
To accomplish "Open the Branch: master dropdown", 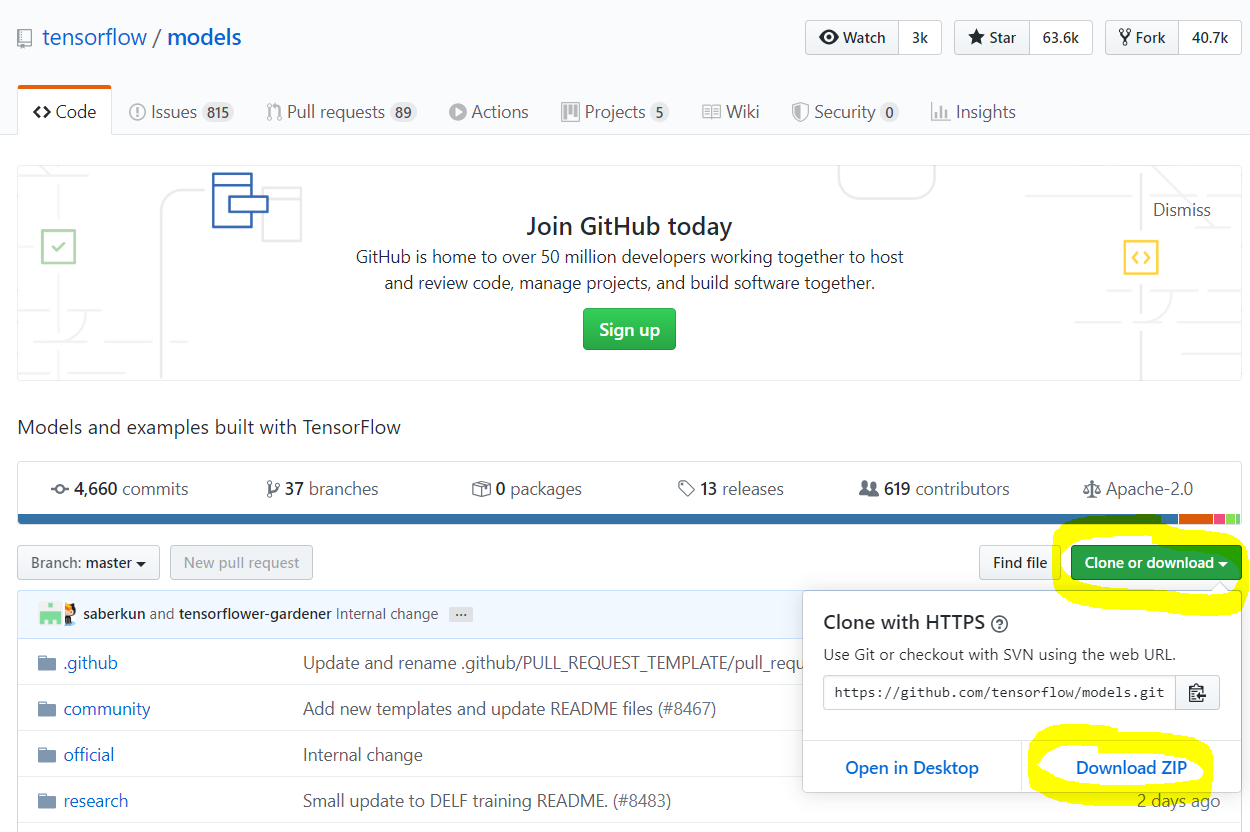I will pos(89,563).
